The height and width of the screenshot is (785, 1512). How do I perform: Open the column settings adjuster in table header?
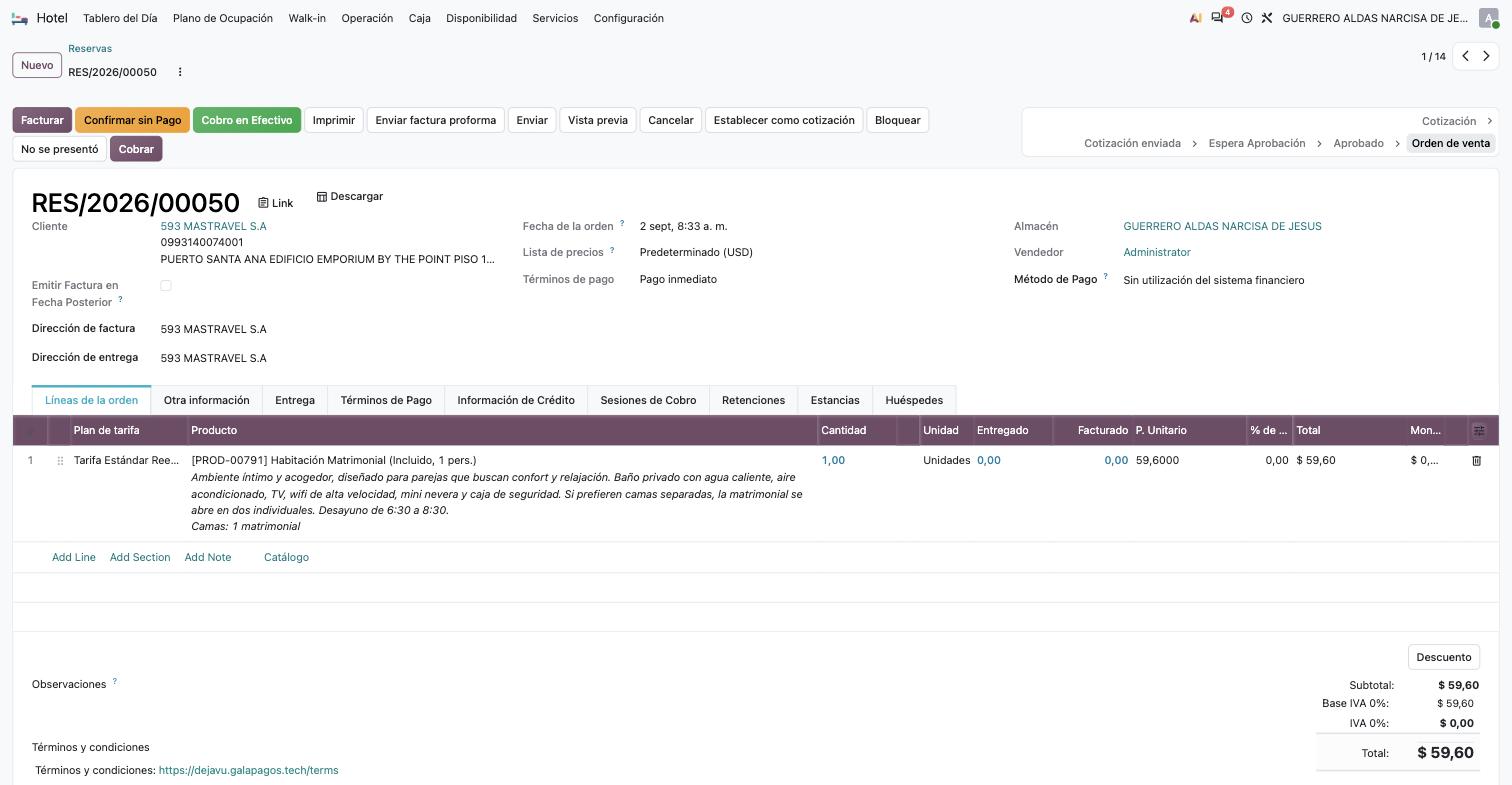click(1479, 430)
